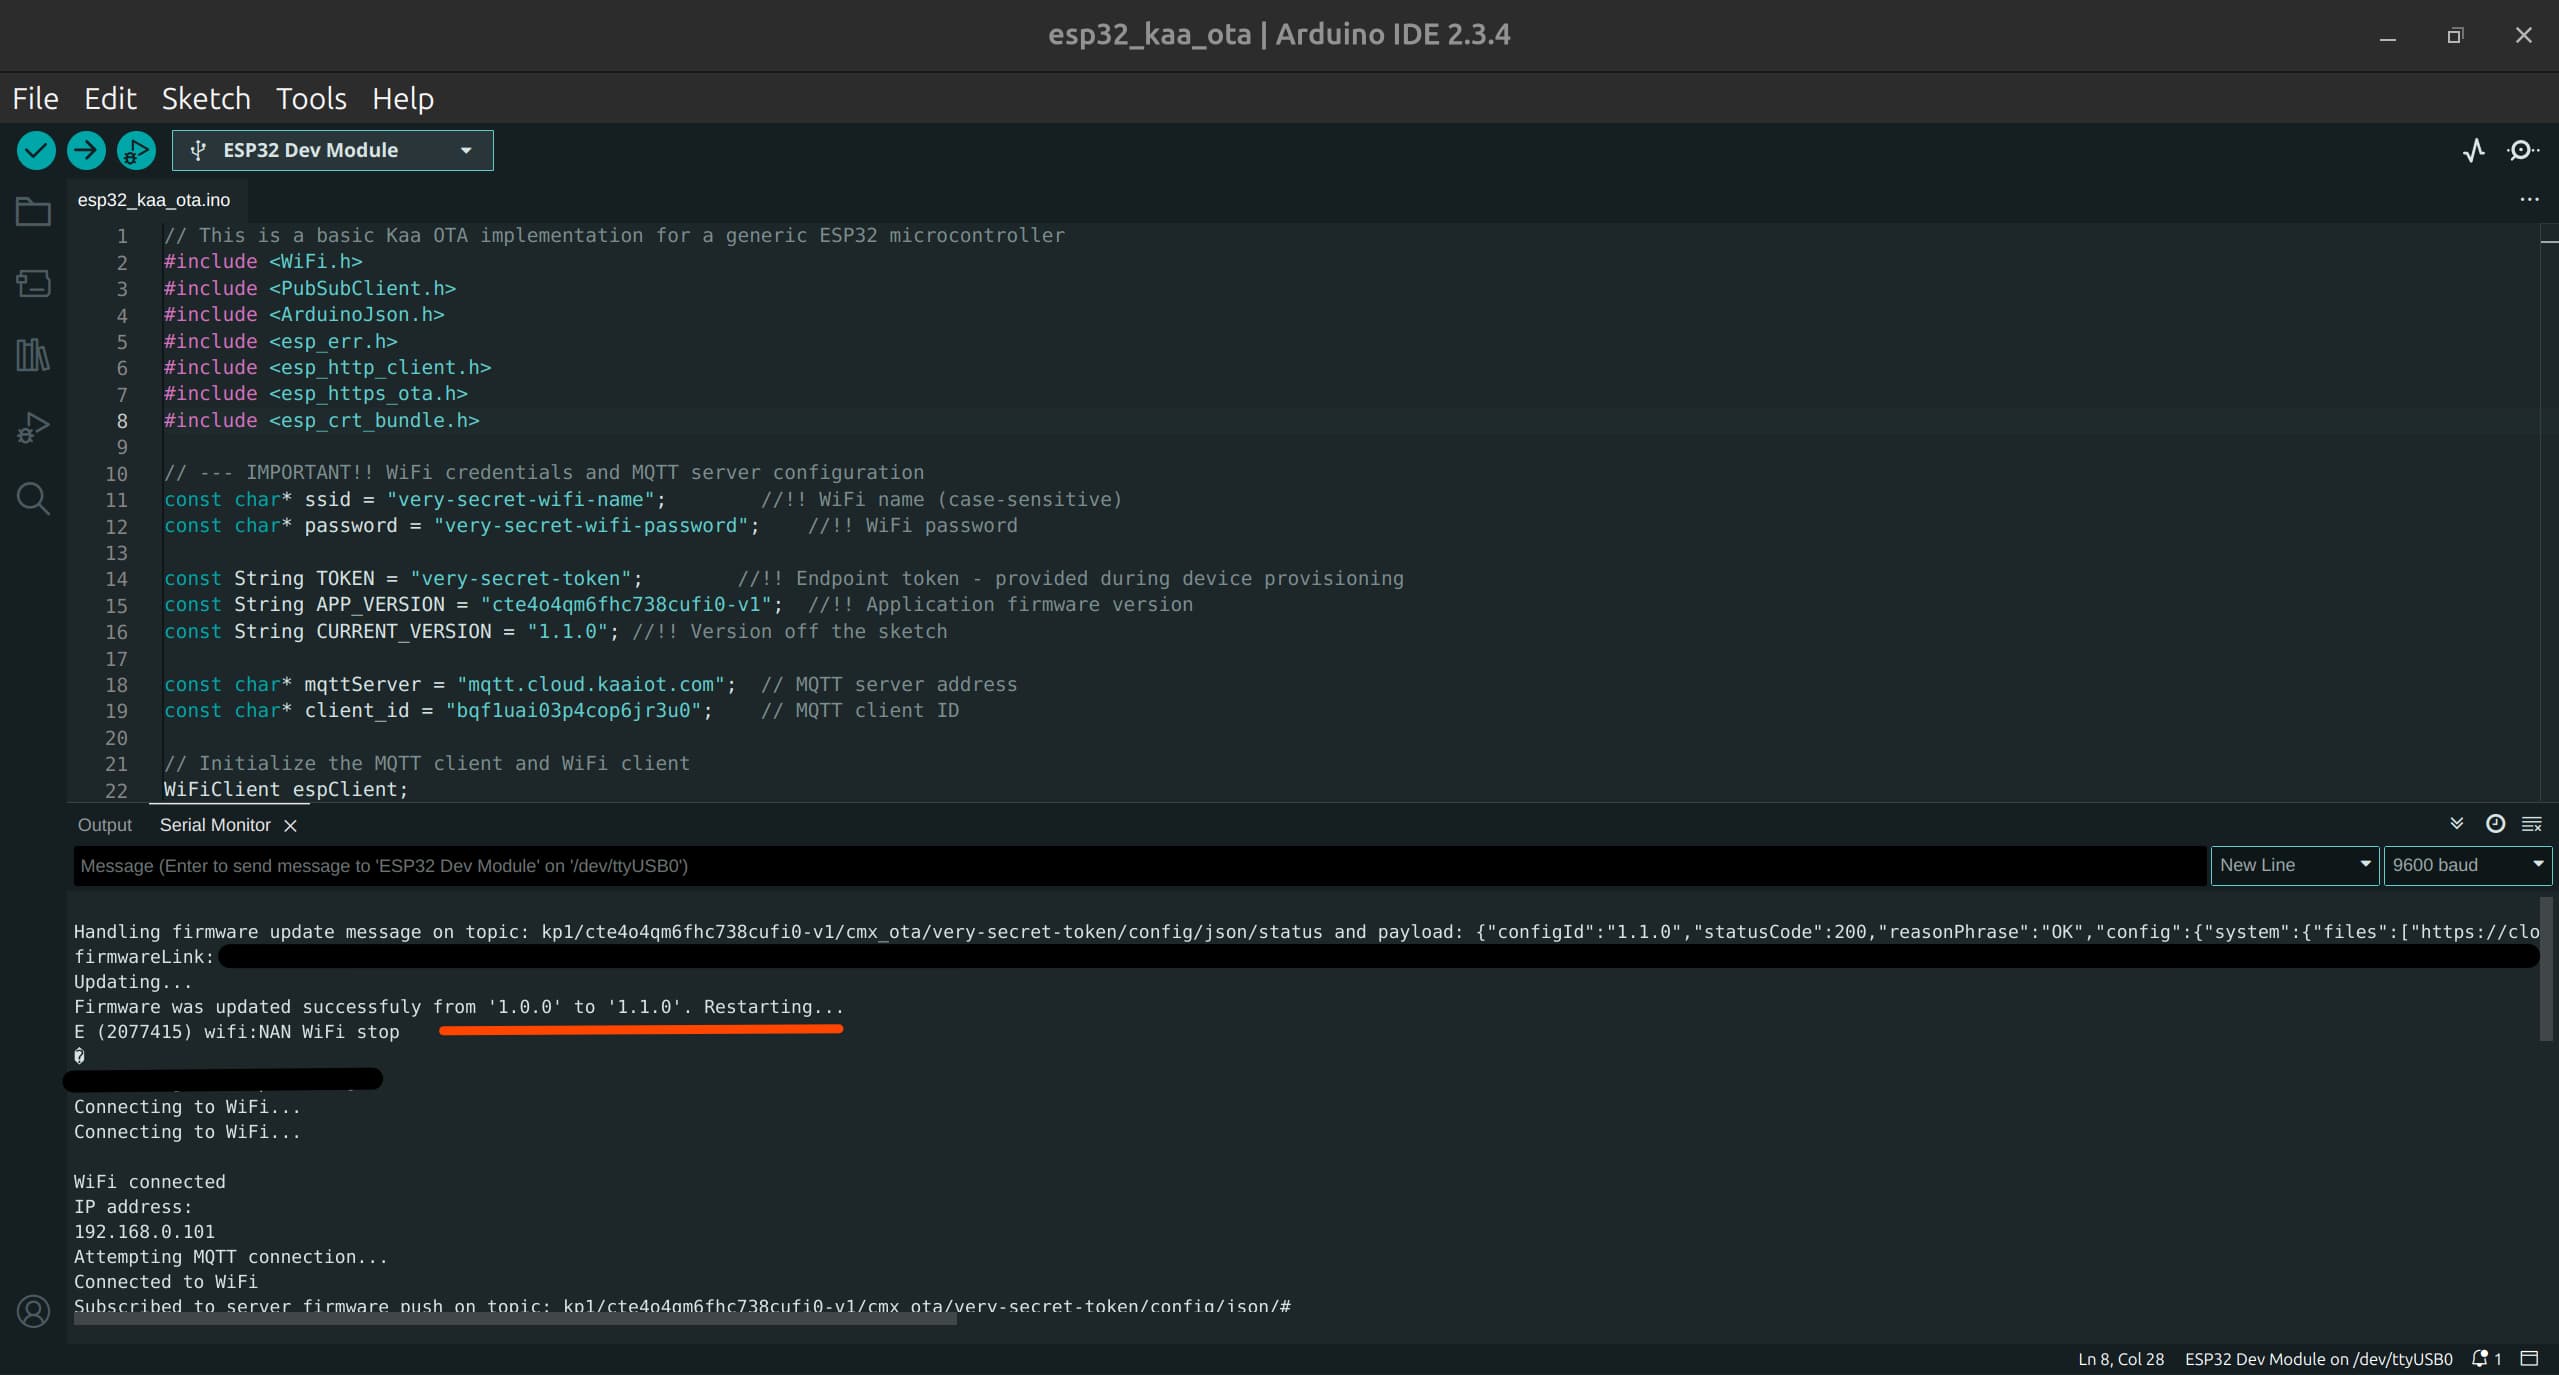The width and height of the screenshot is (2559, 1375).
Task: Open the Debug sidebar panel icon
Action: click(x=33, y=427)
